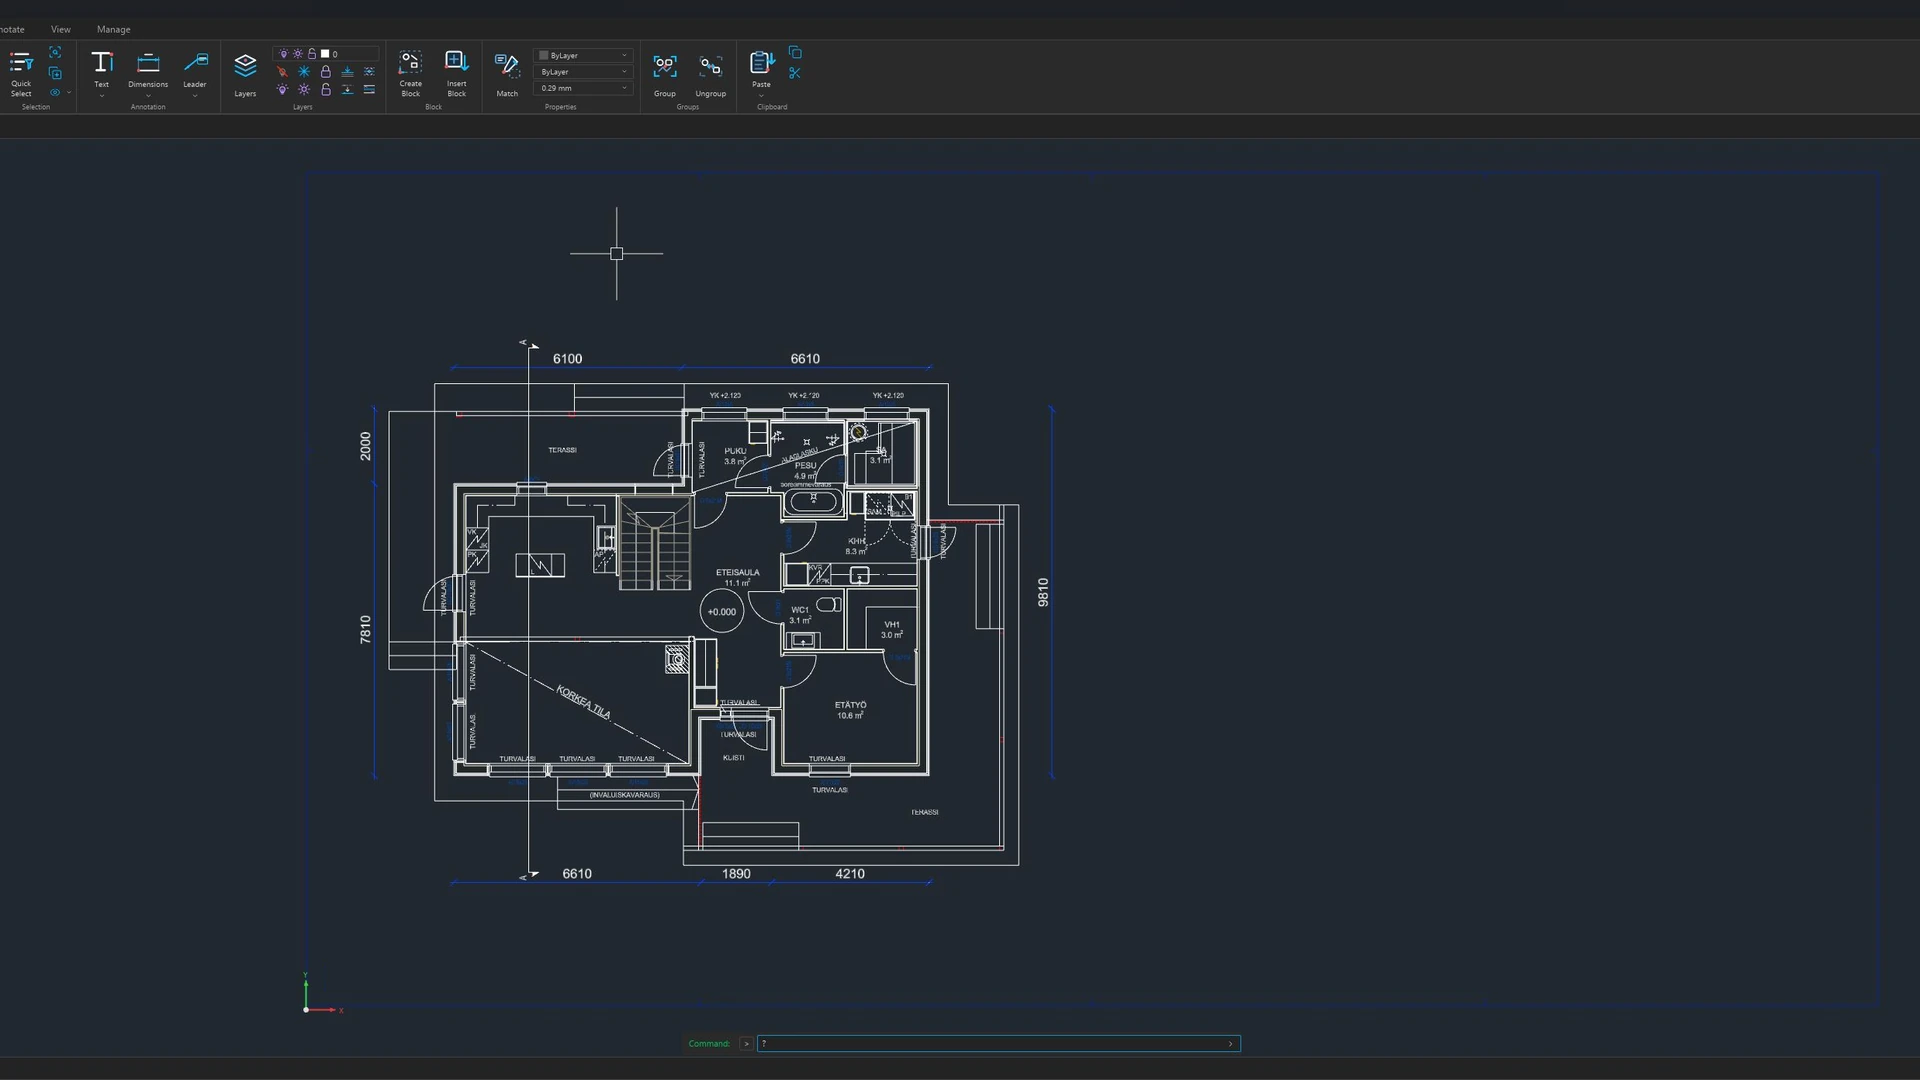1920x1080 pixels.
Task: Expand the Text tool dropdown arrow
Action: coord(101,96)
